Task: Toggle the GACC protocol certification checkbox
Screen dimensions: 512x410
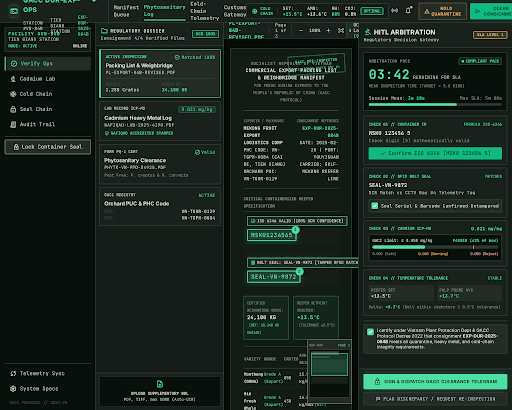Action: 370,332
